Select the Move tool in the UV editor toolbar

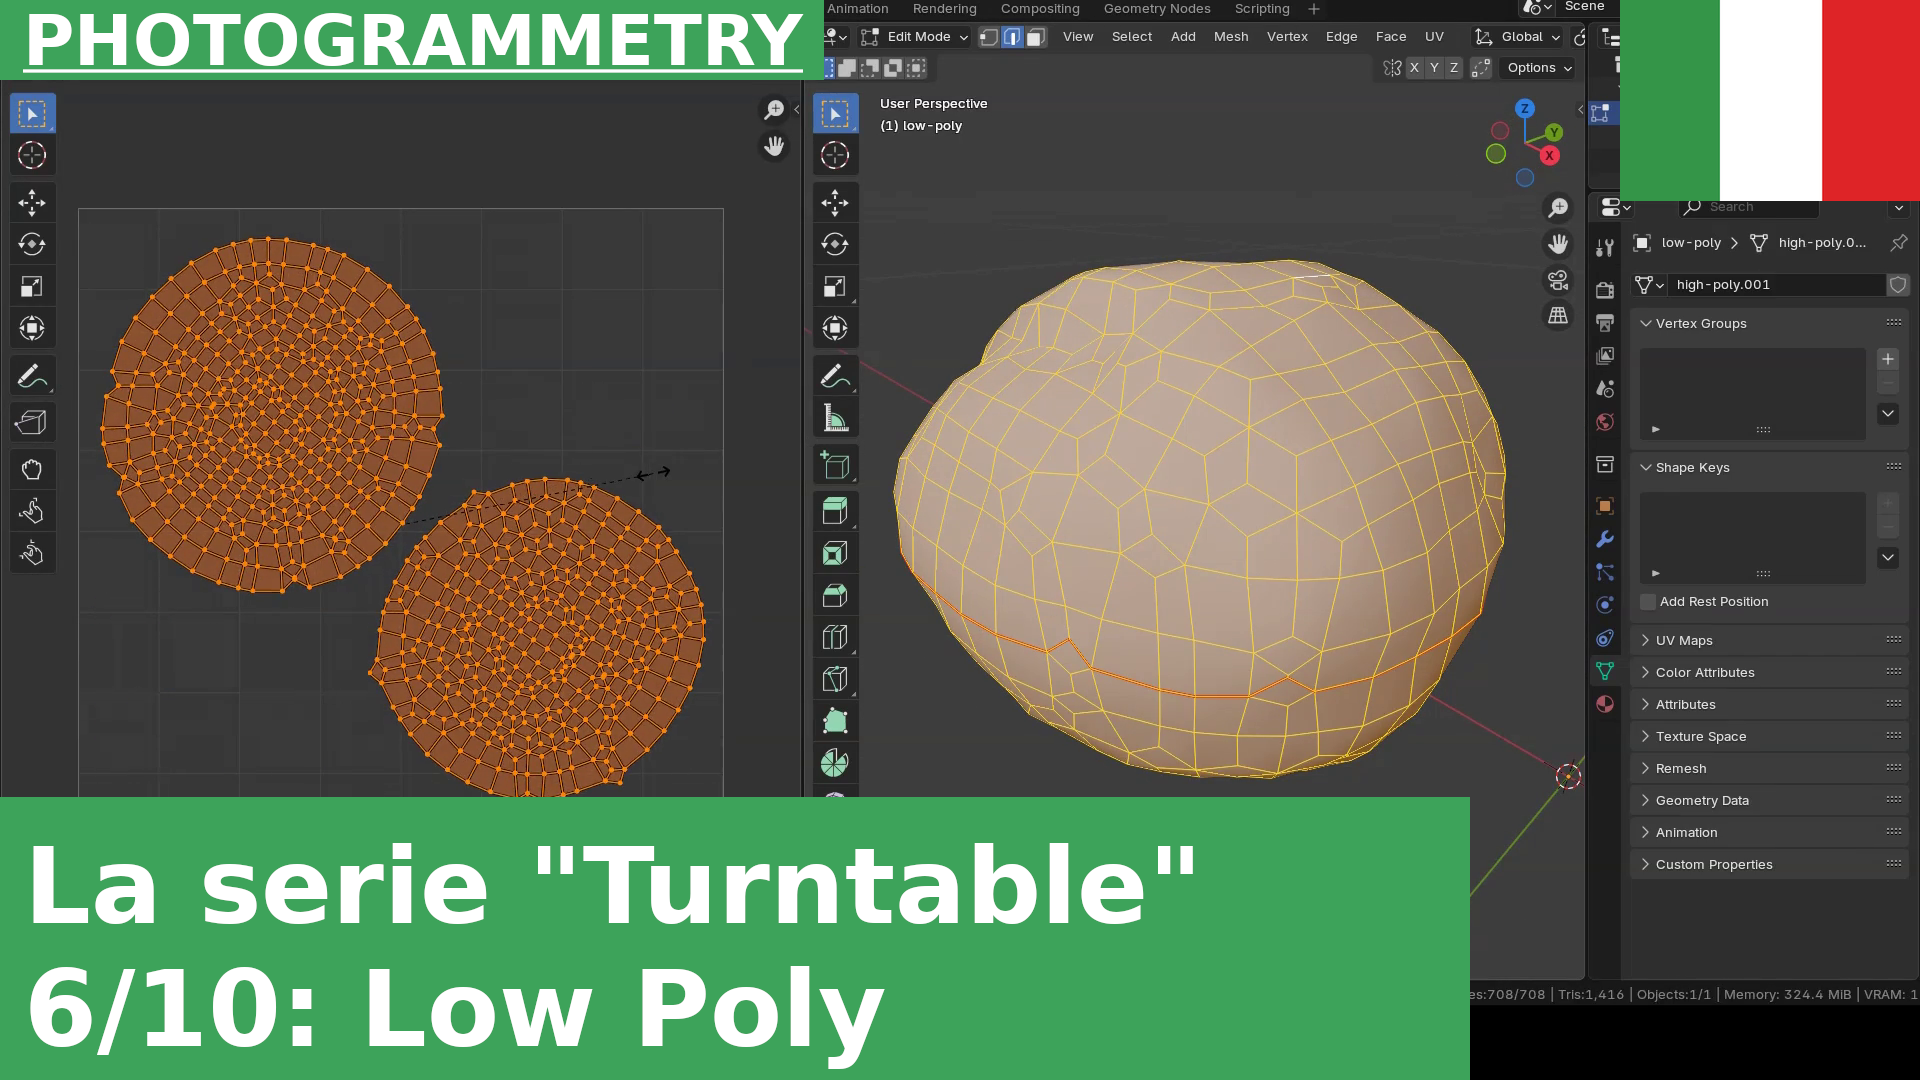[32, 203]
